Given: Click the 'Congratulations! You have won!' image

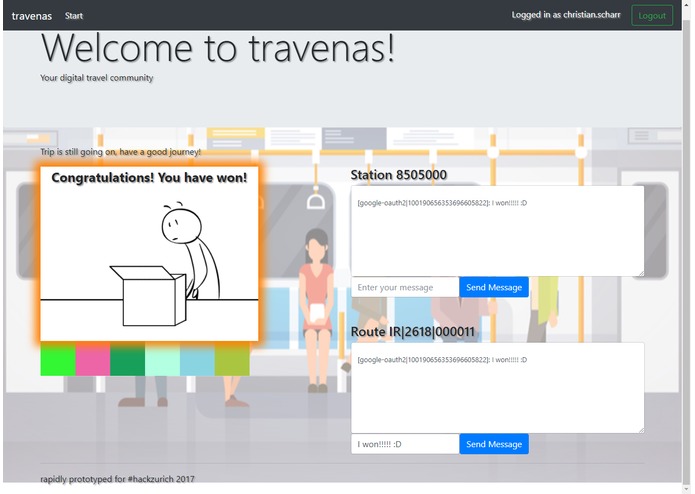Looking at the screenshot, I should pos(149,254).
